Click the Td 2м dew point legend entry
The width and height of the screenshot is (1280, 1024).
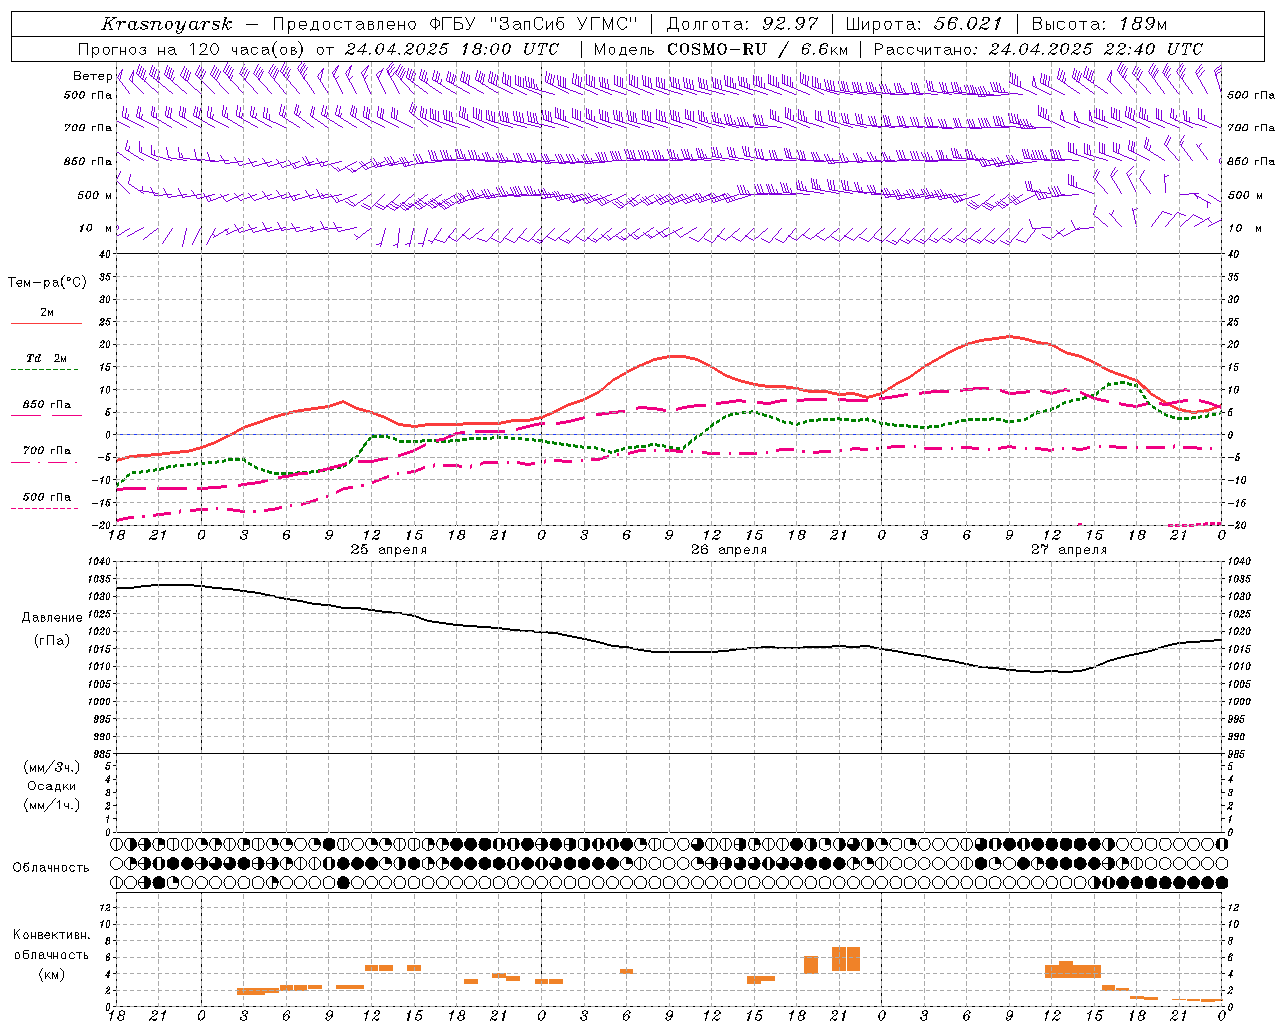[46, 362]
